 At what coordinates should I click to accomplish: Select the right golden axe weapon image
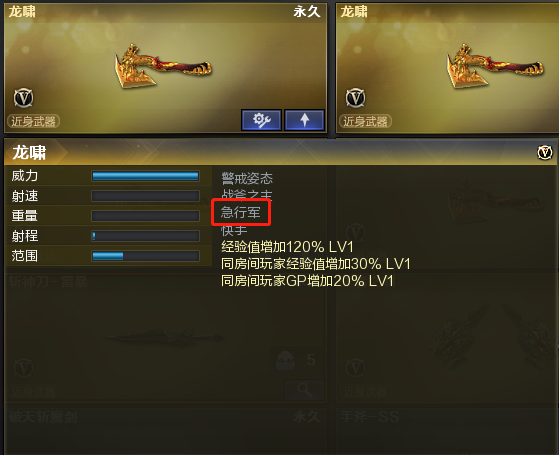pos(495,66)
